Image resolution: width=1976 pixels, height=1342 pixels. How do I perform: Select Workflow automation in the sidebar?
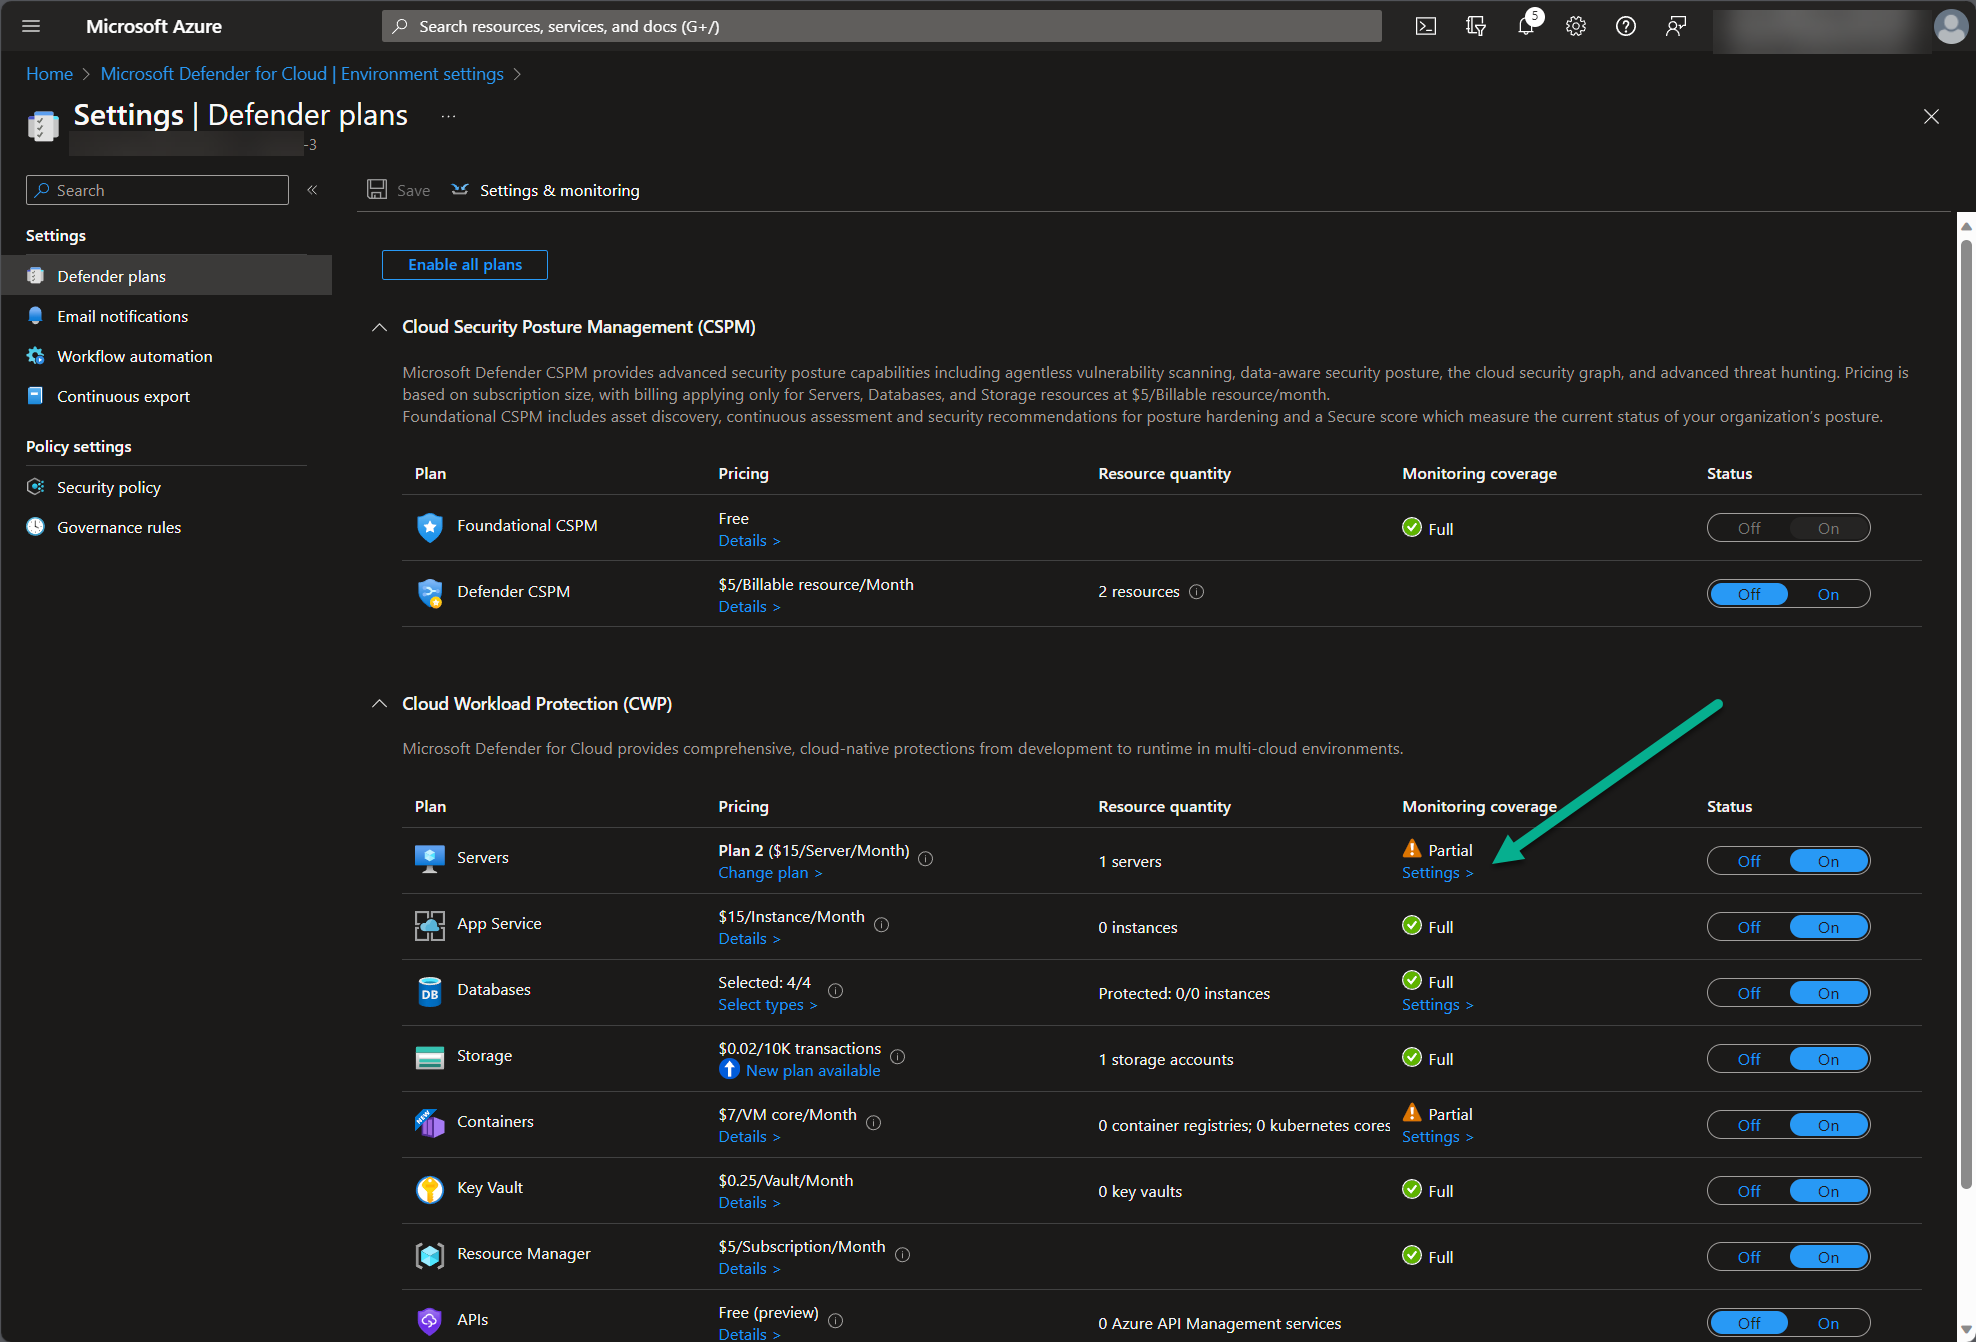134,355
